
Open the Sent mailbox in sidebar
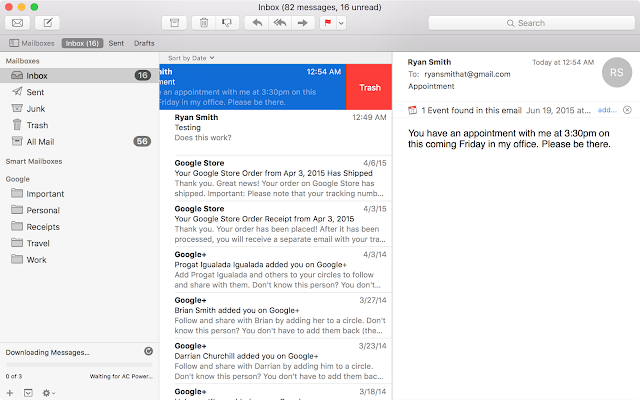tap(78, 92)
